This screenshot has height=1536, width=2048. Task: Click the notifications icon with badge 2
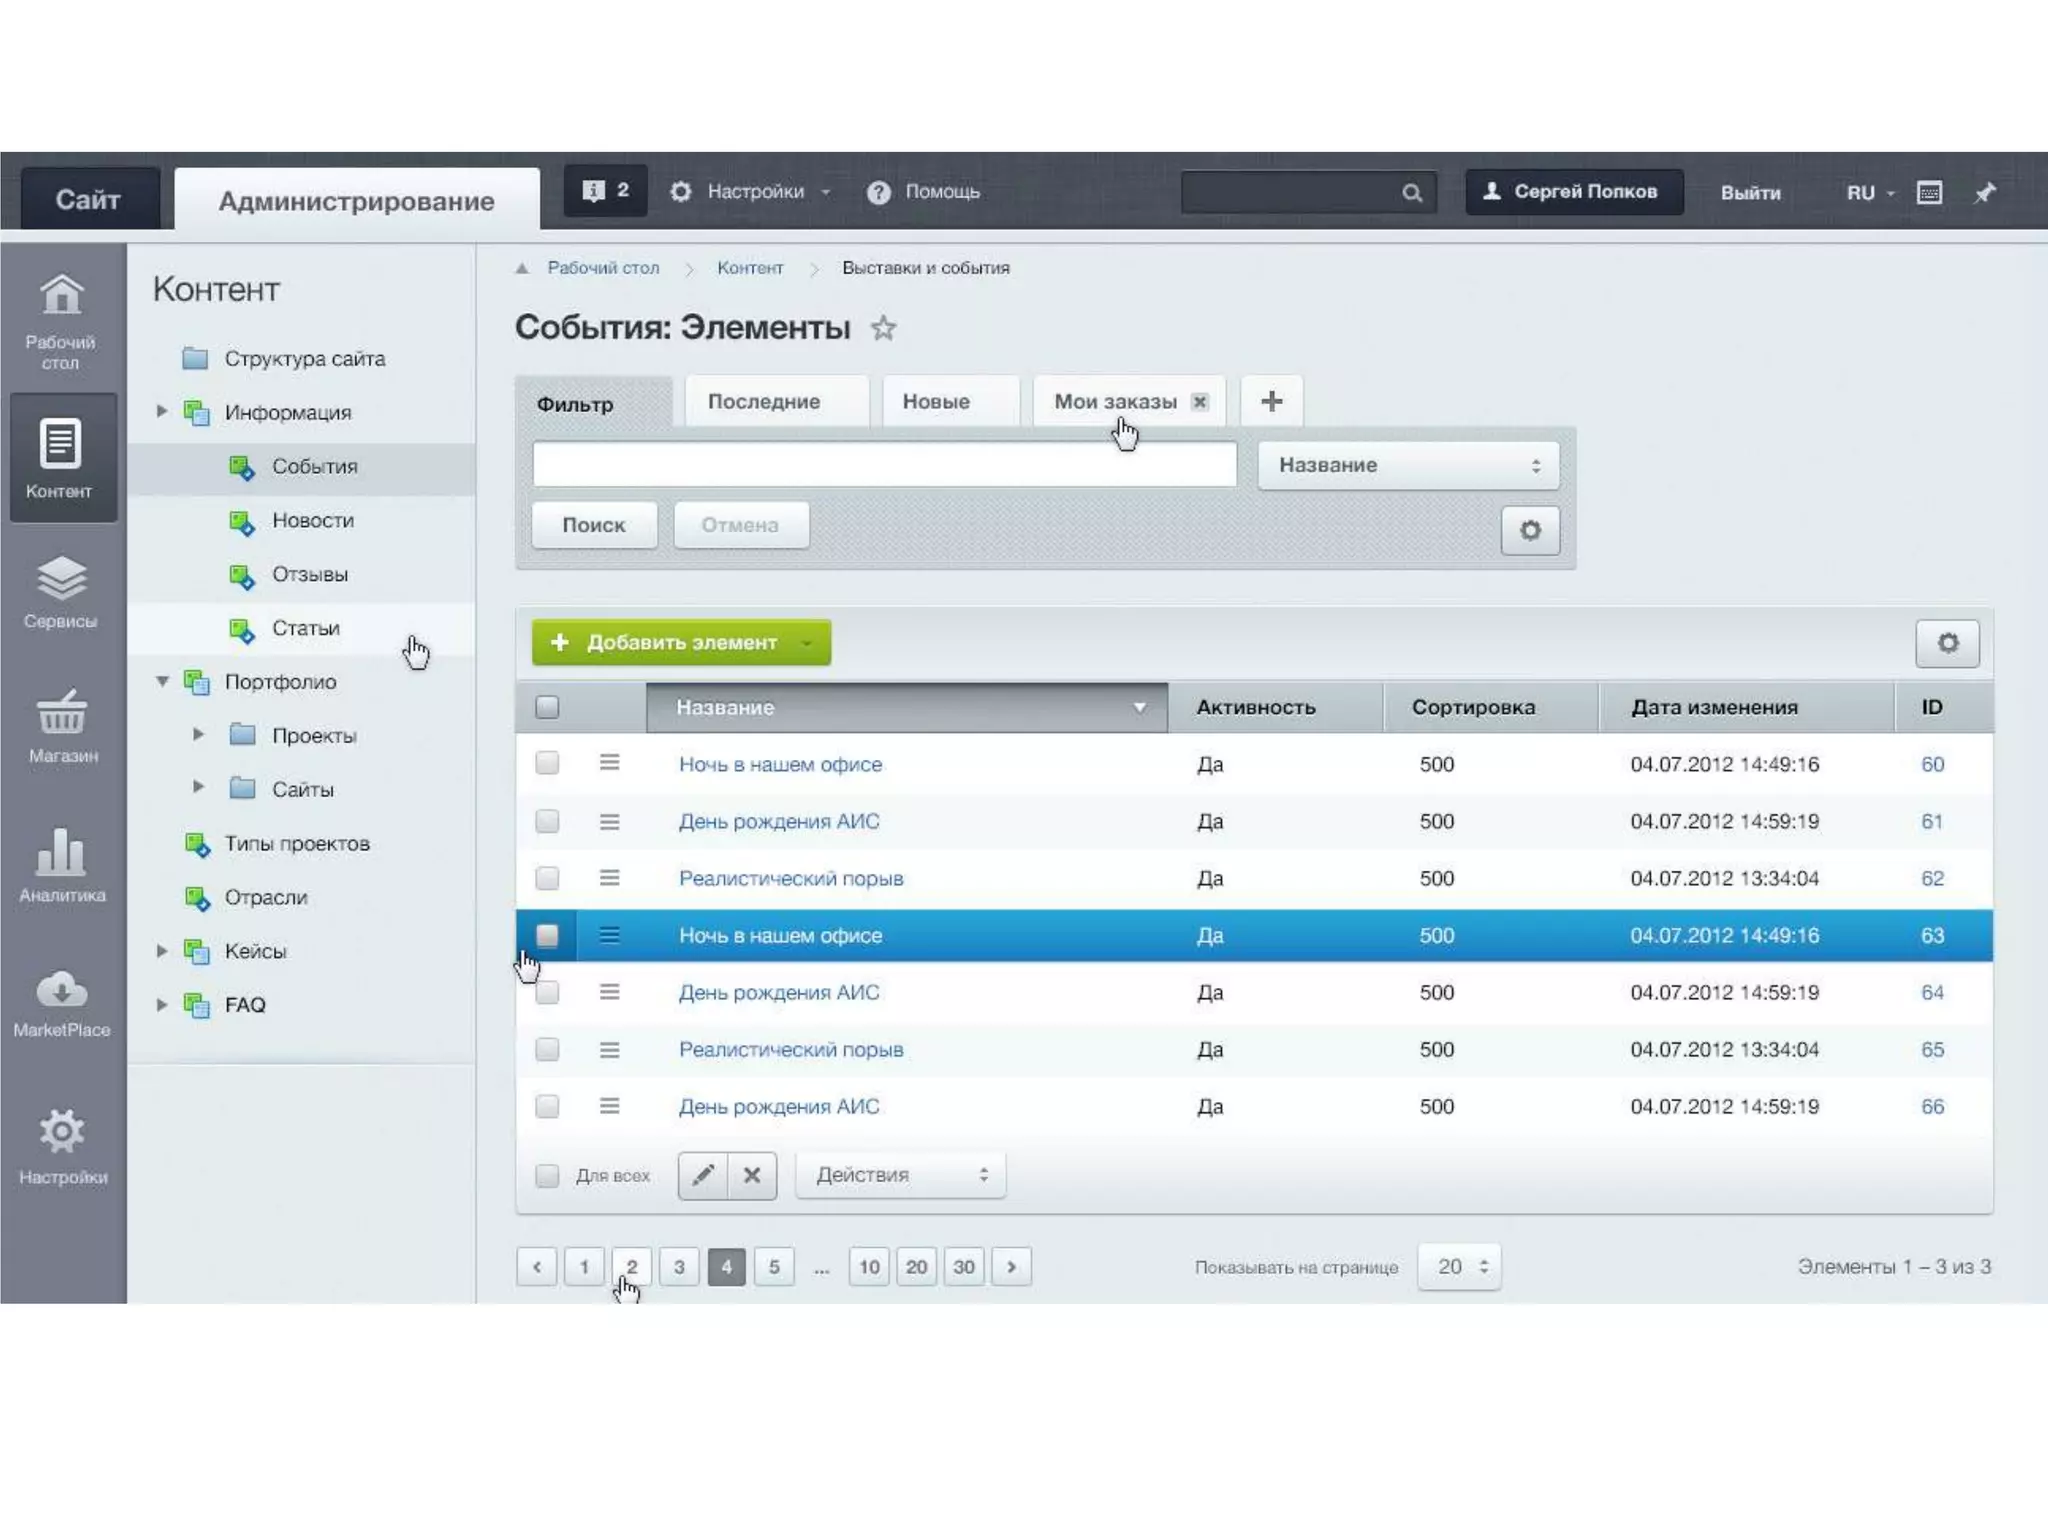(x=605, y=191)
